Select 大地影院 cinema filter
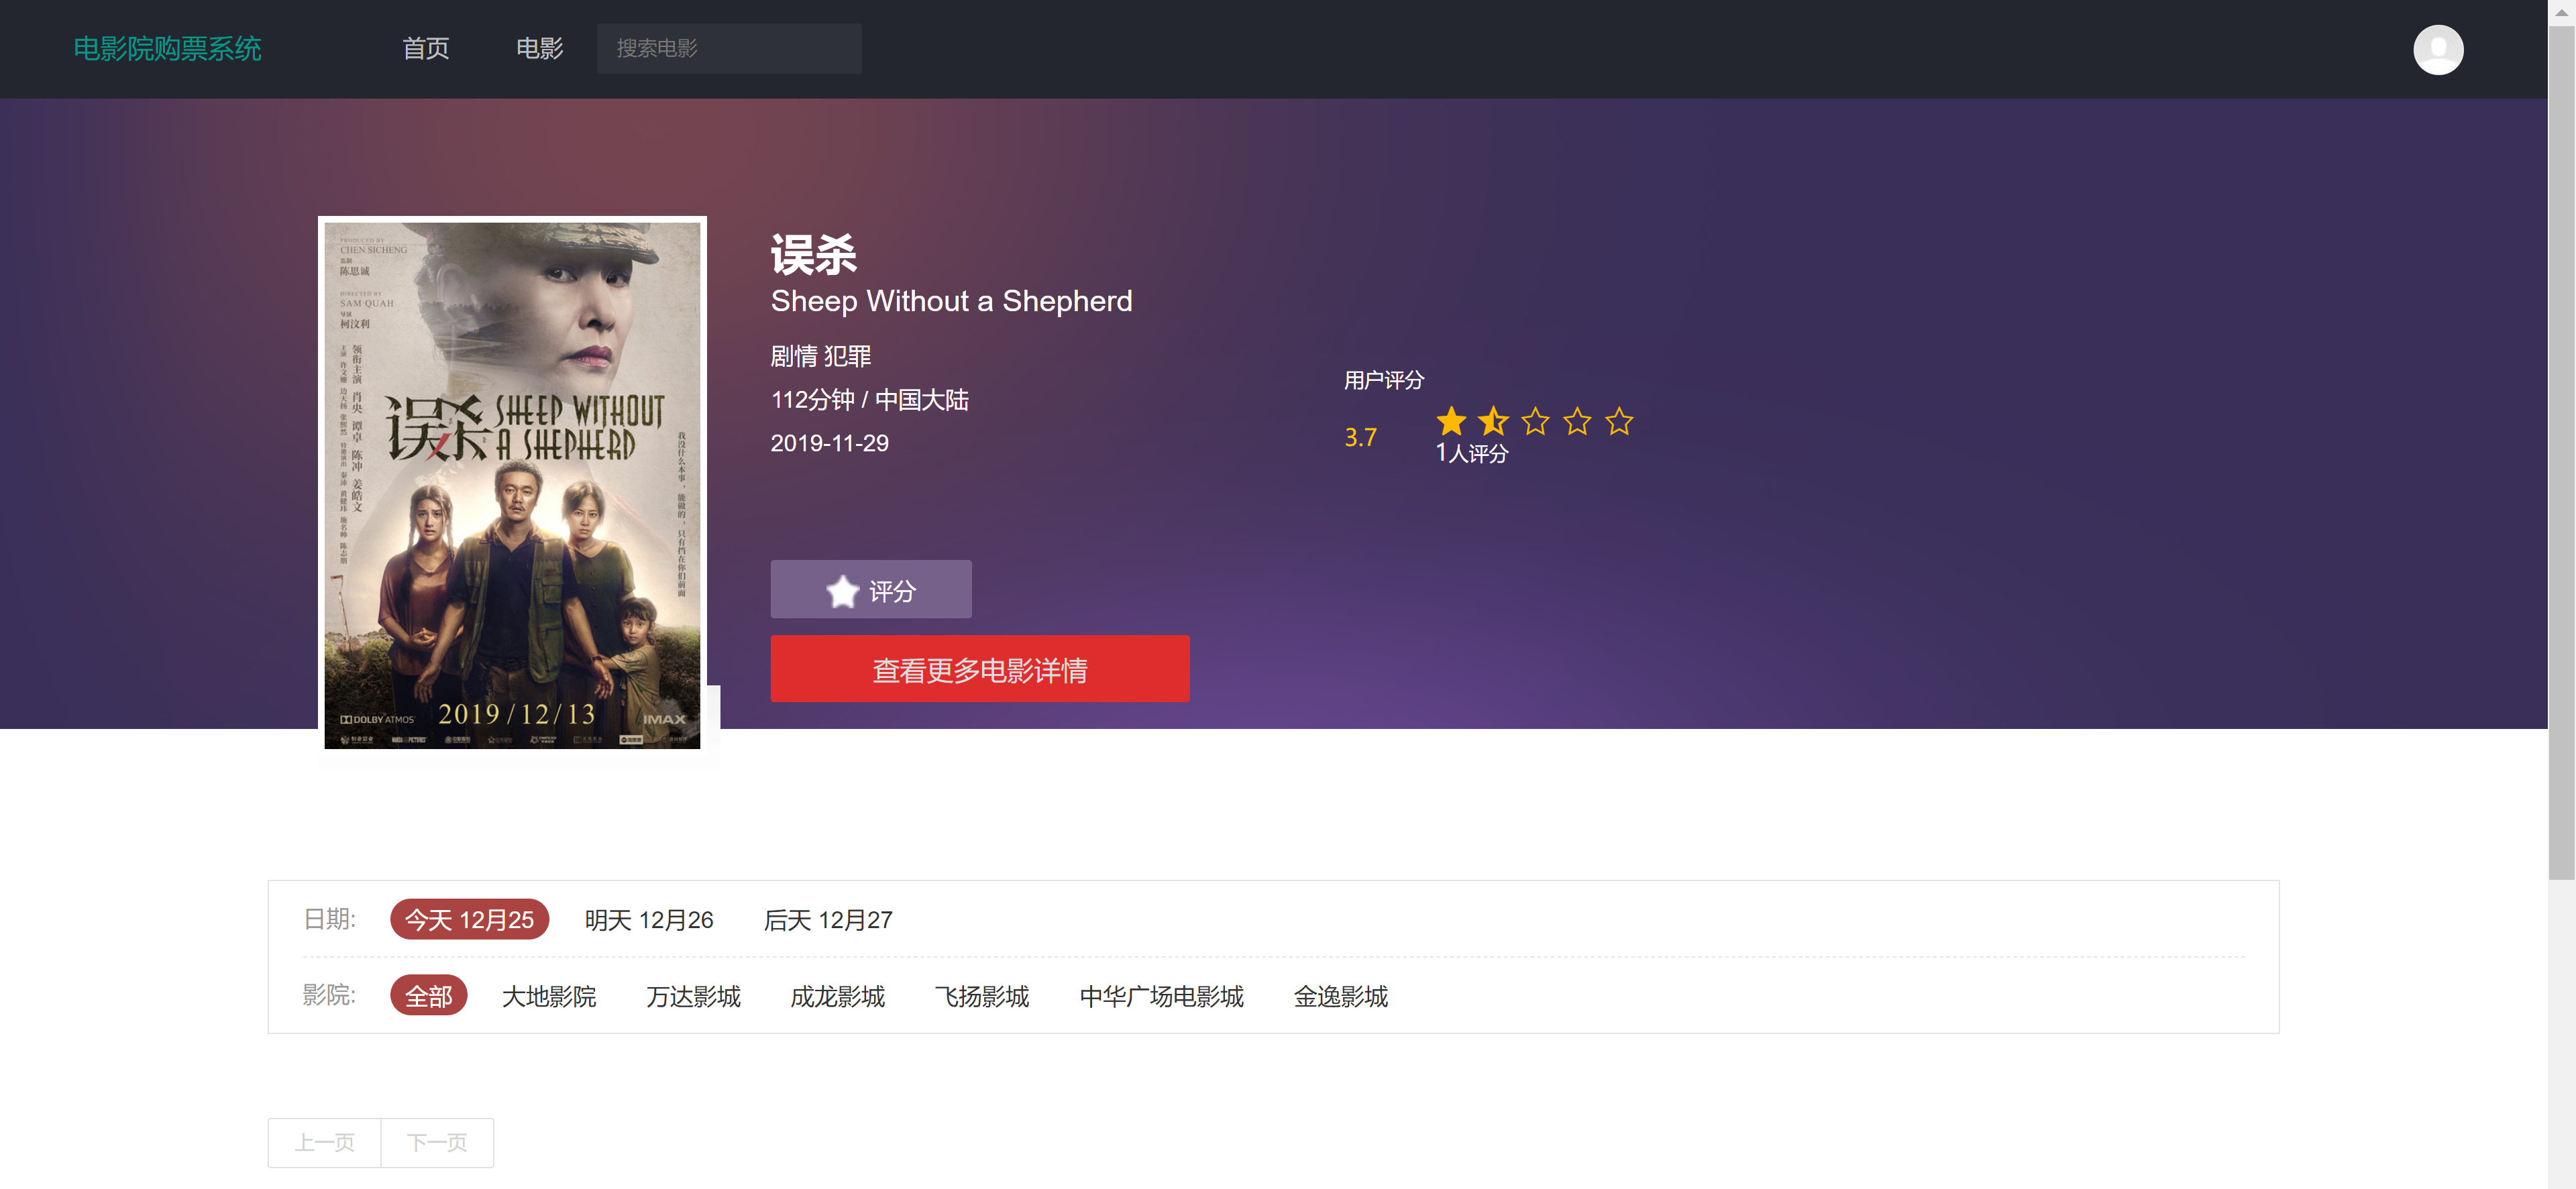Screen dimensions: 2576x1189 548,996
